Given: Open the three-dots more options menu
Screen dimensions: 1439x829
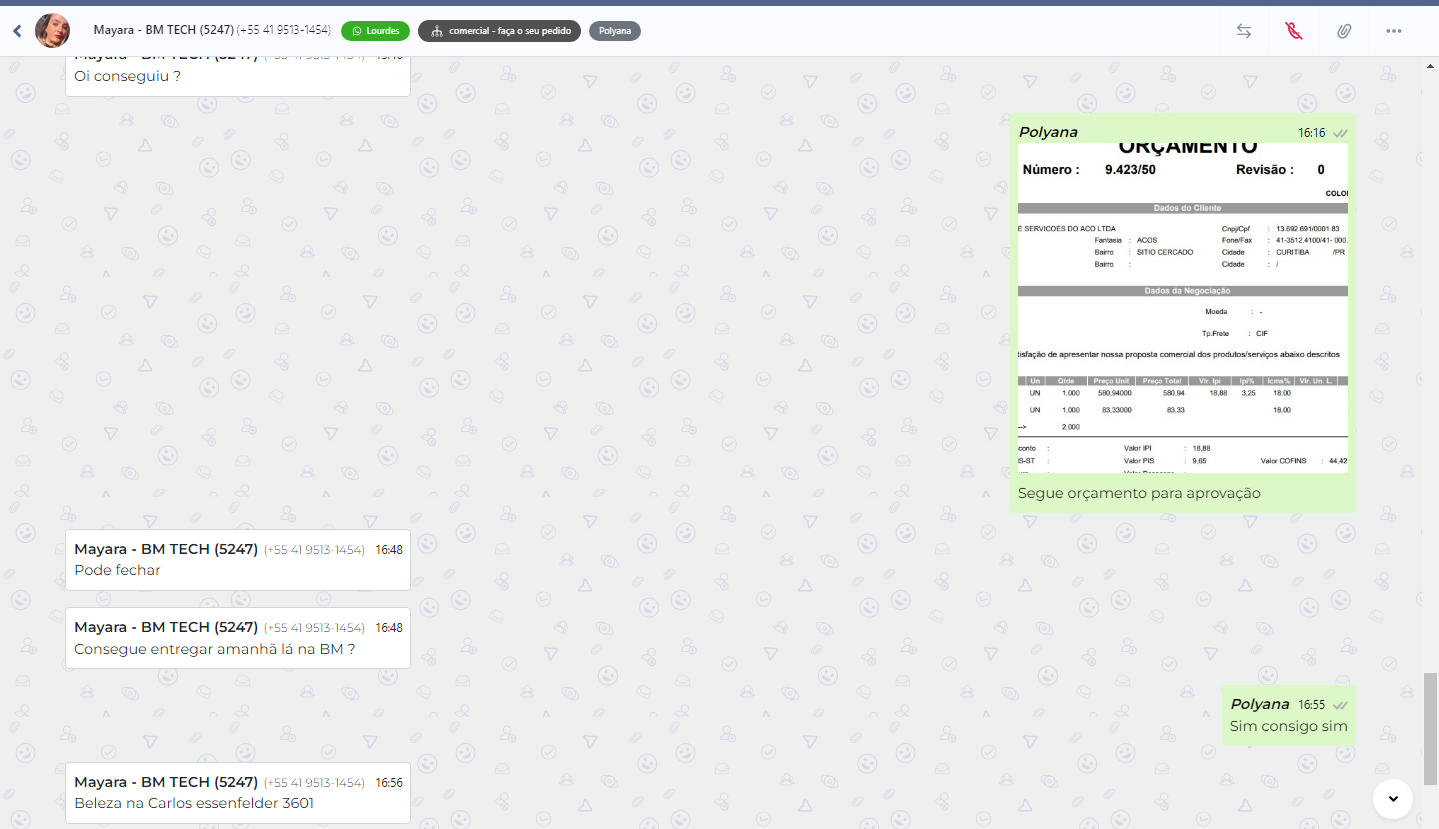Looking at the screenshot, I should coord(1394,31).
